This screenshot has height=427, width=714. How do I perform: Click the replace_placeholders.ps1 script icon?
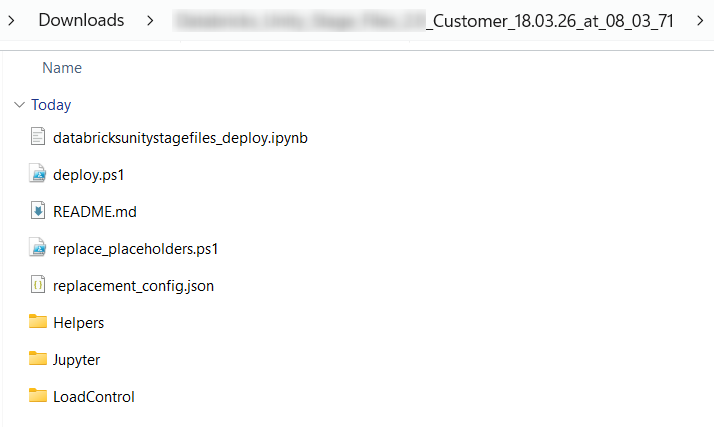coord(38,248)
